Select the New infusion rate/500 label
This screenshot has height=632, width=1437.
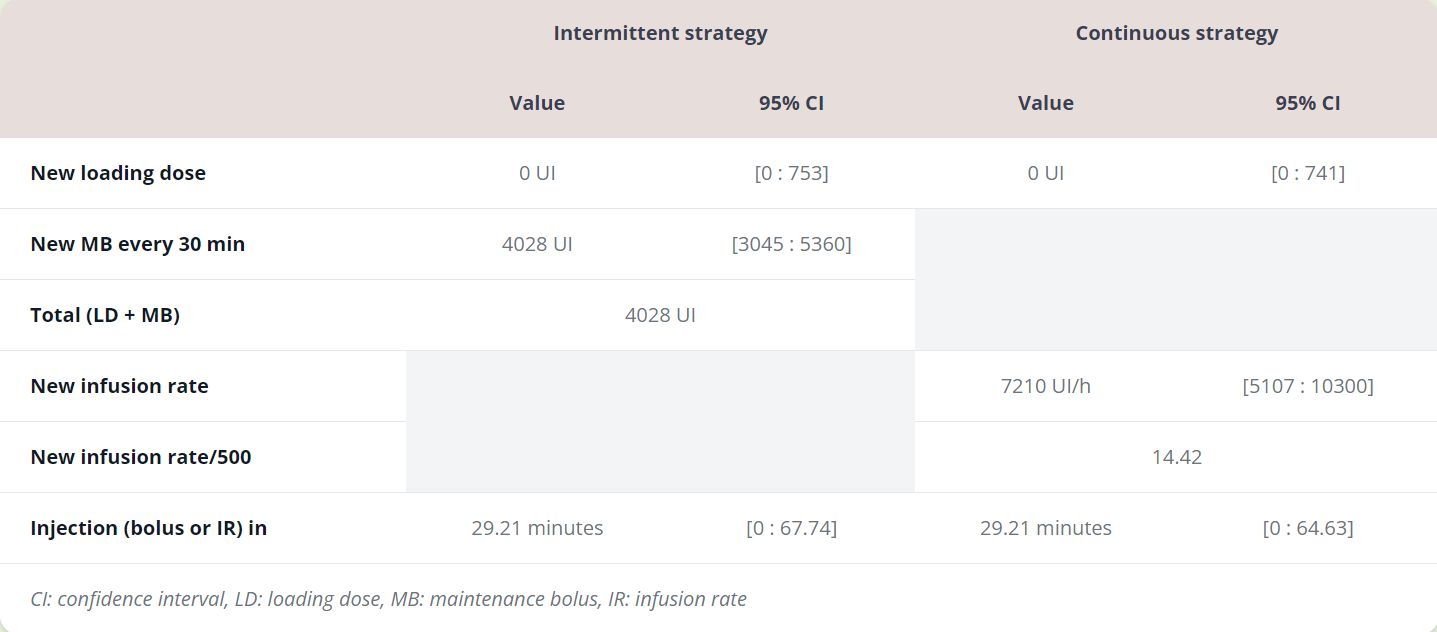click(141, 457)
